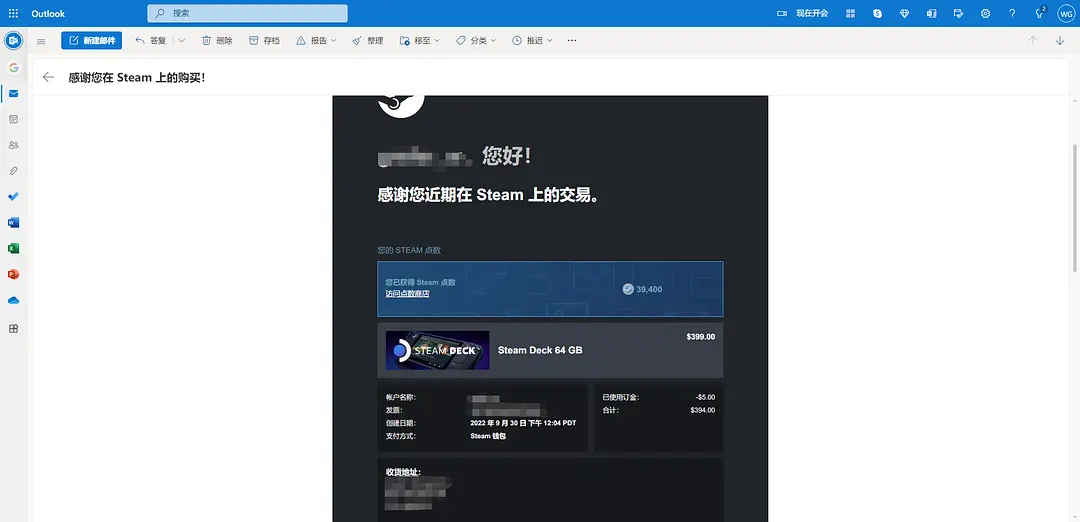Click the -$5.00 deposit used value
The image size is (1080, 522).
(x=705, y=397)
